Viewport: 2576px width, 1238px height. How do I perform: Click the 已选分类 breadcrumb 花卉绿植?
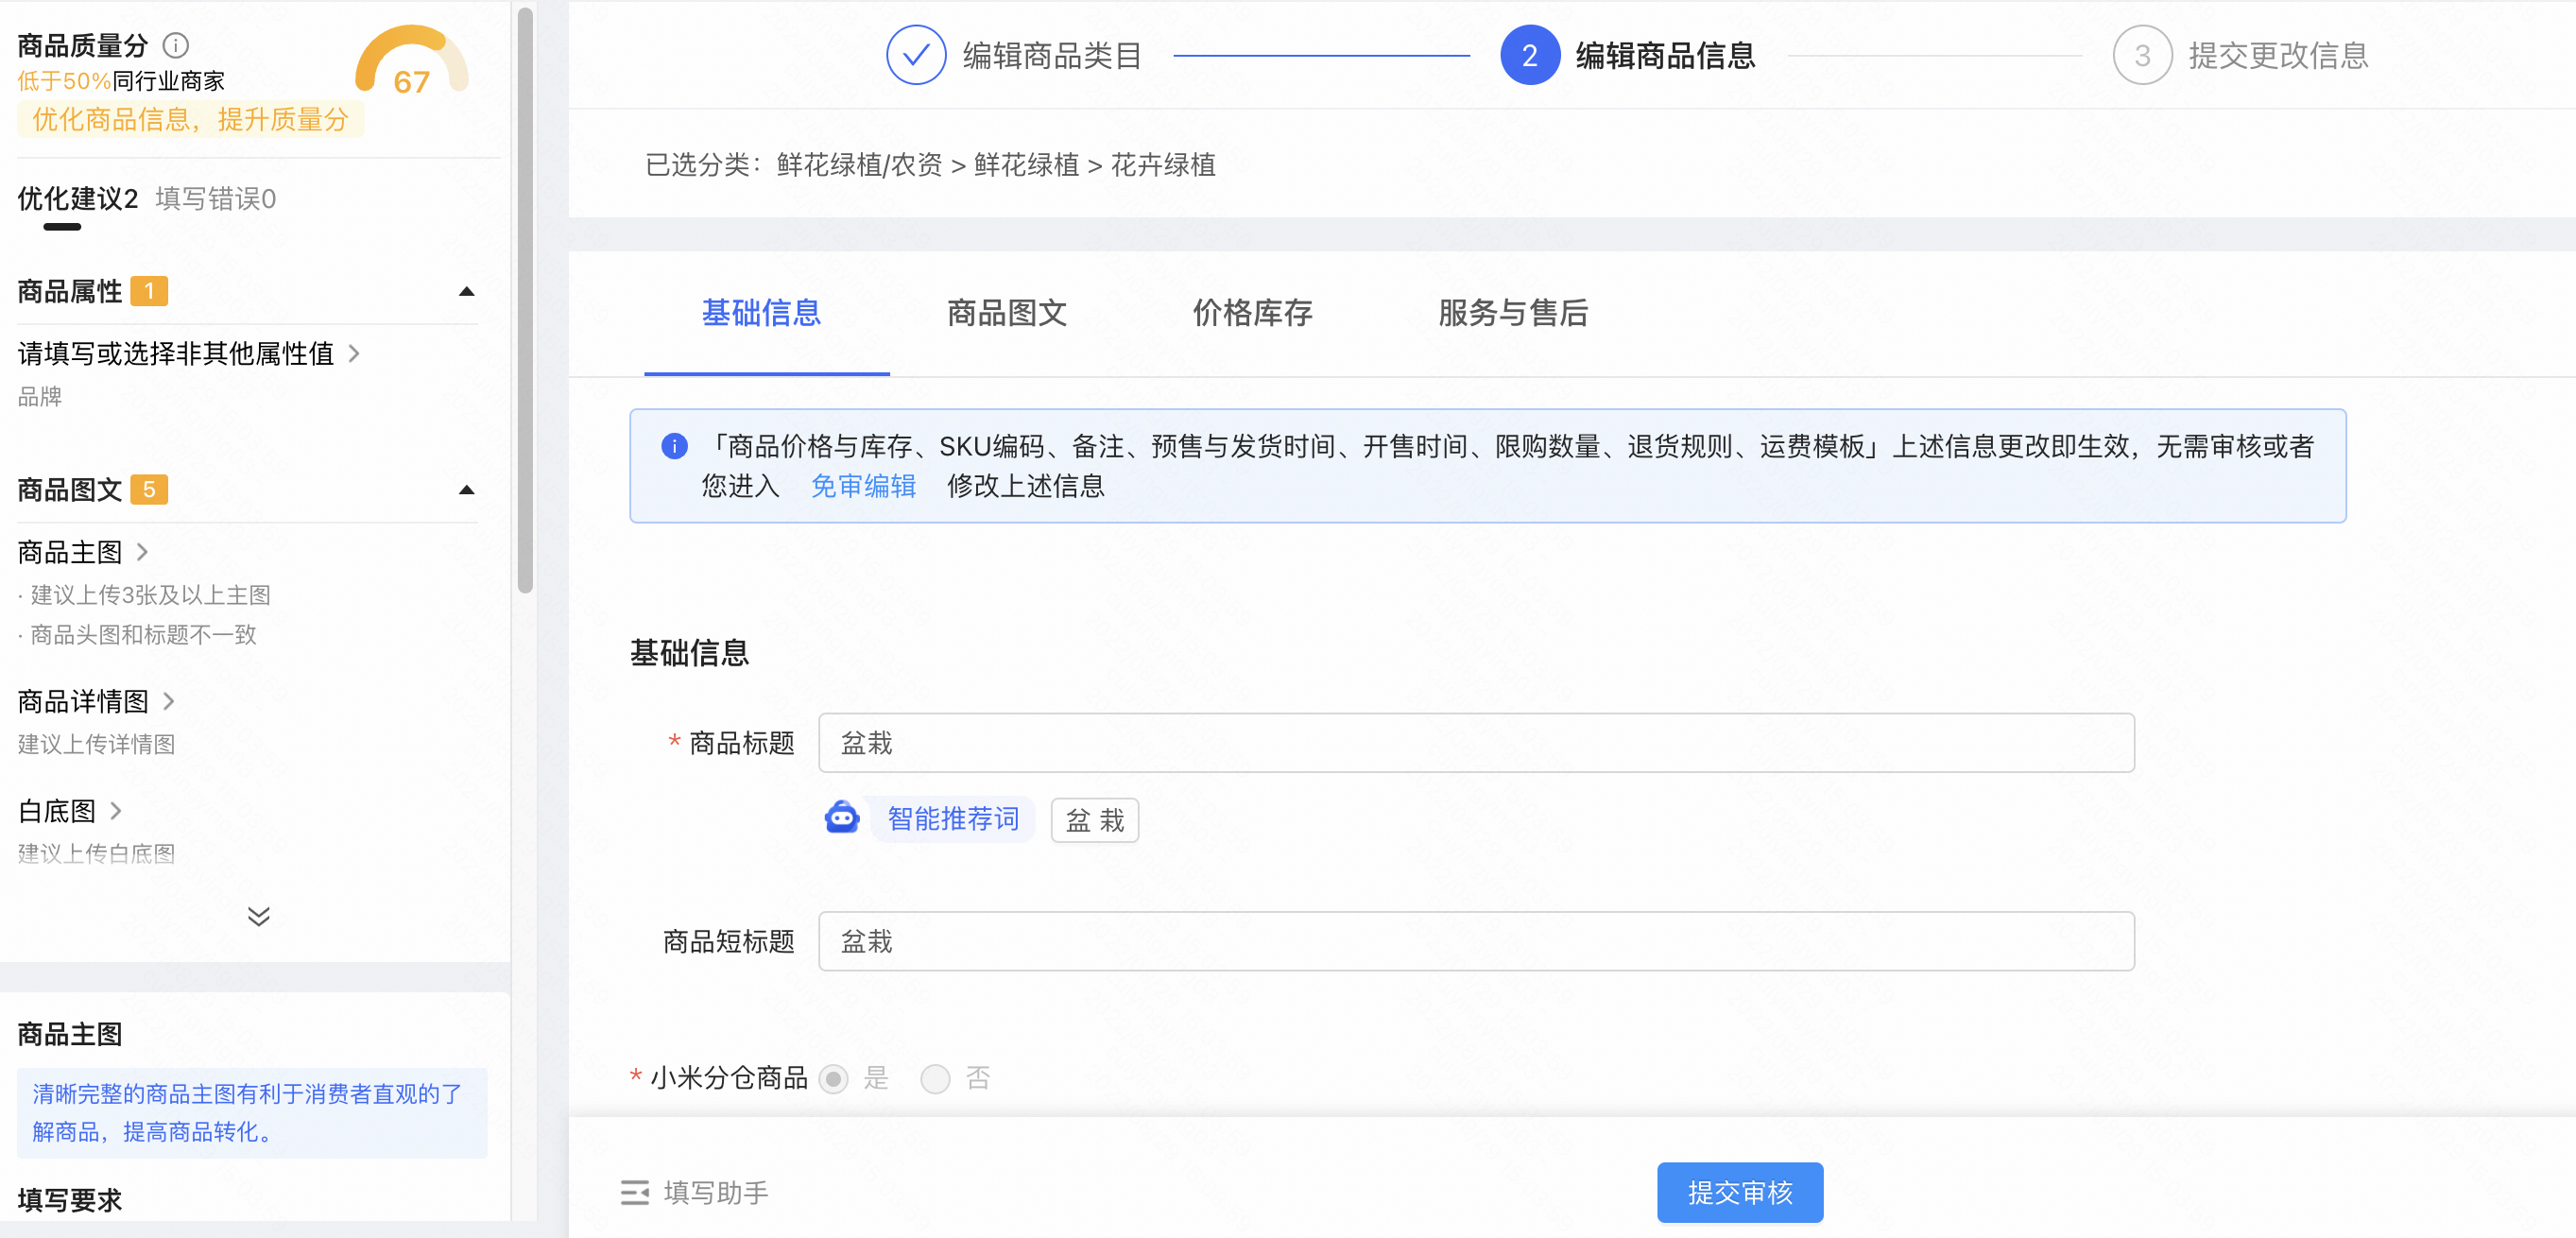[1163, 165]
